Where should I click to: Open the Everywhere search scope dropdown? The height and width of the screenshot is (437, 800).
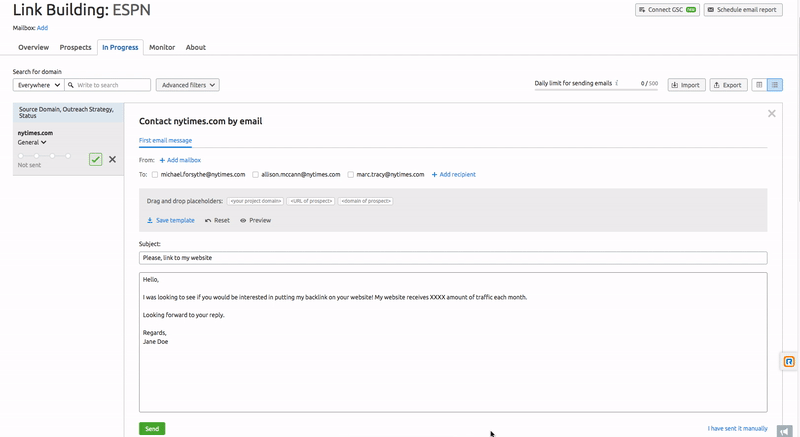[38, 85]
